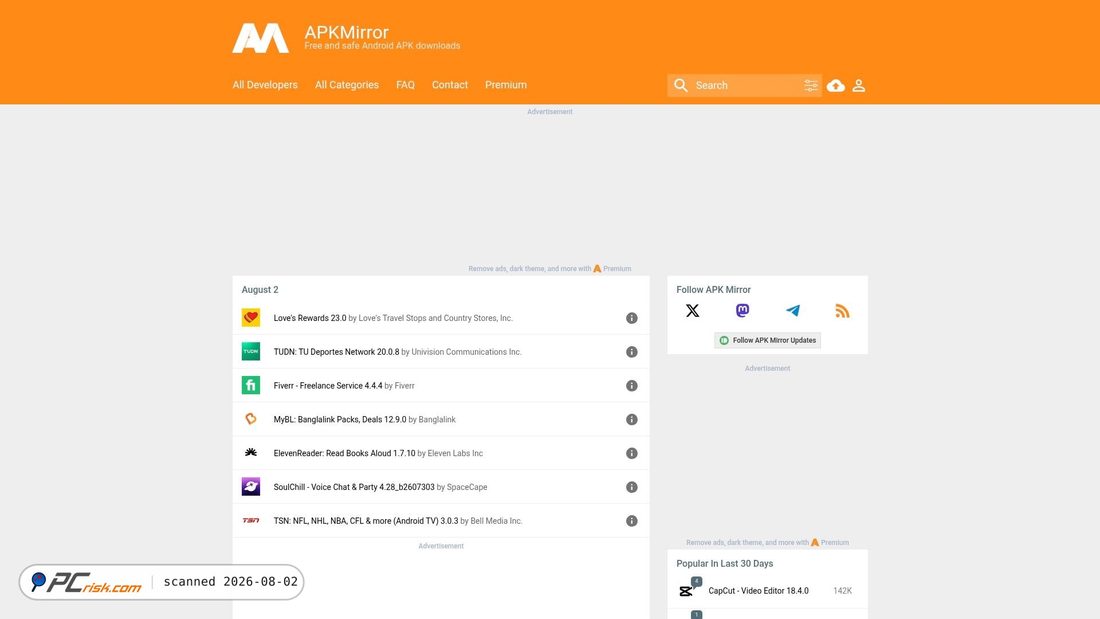The width and height of the screenshot is (1100, 619).
Task: Show info for ElevenReader 1.7.10
Action: pos(631,453)
